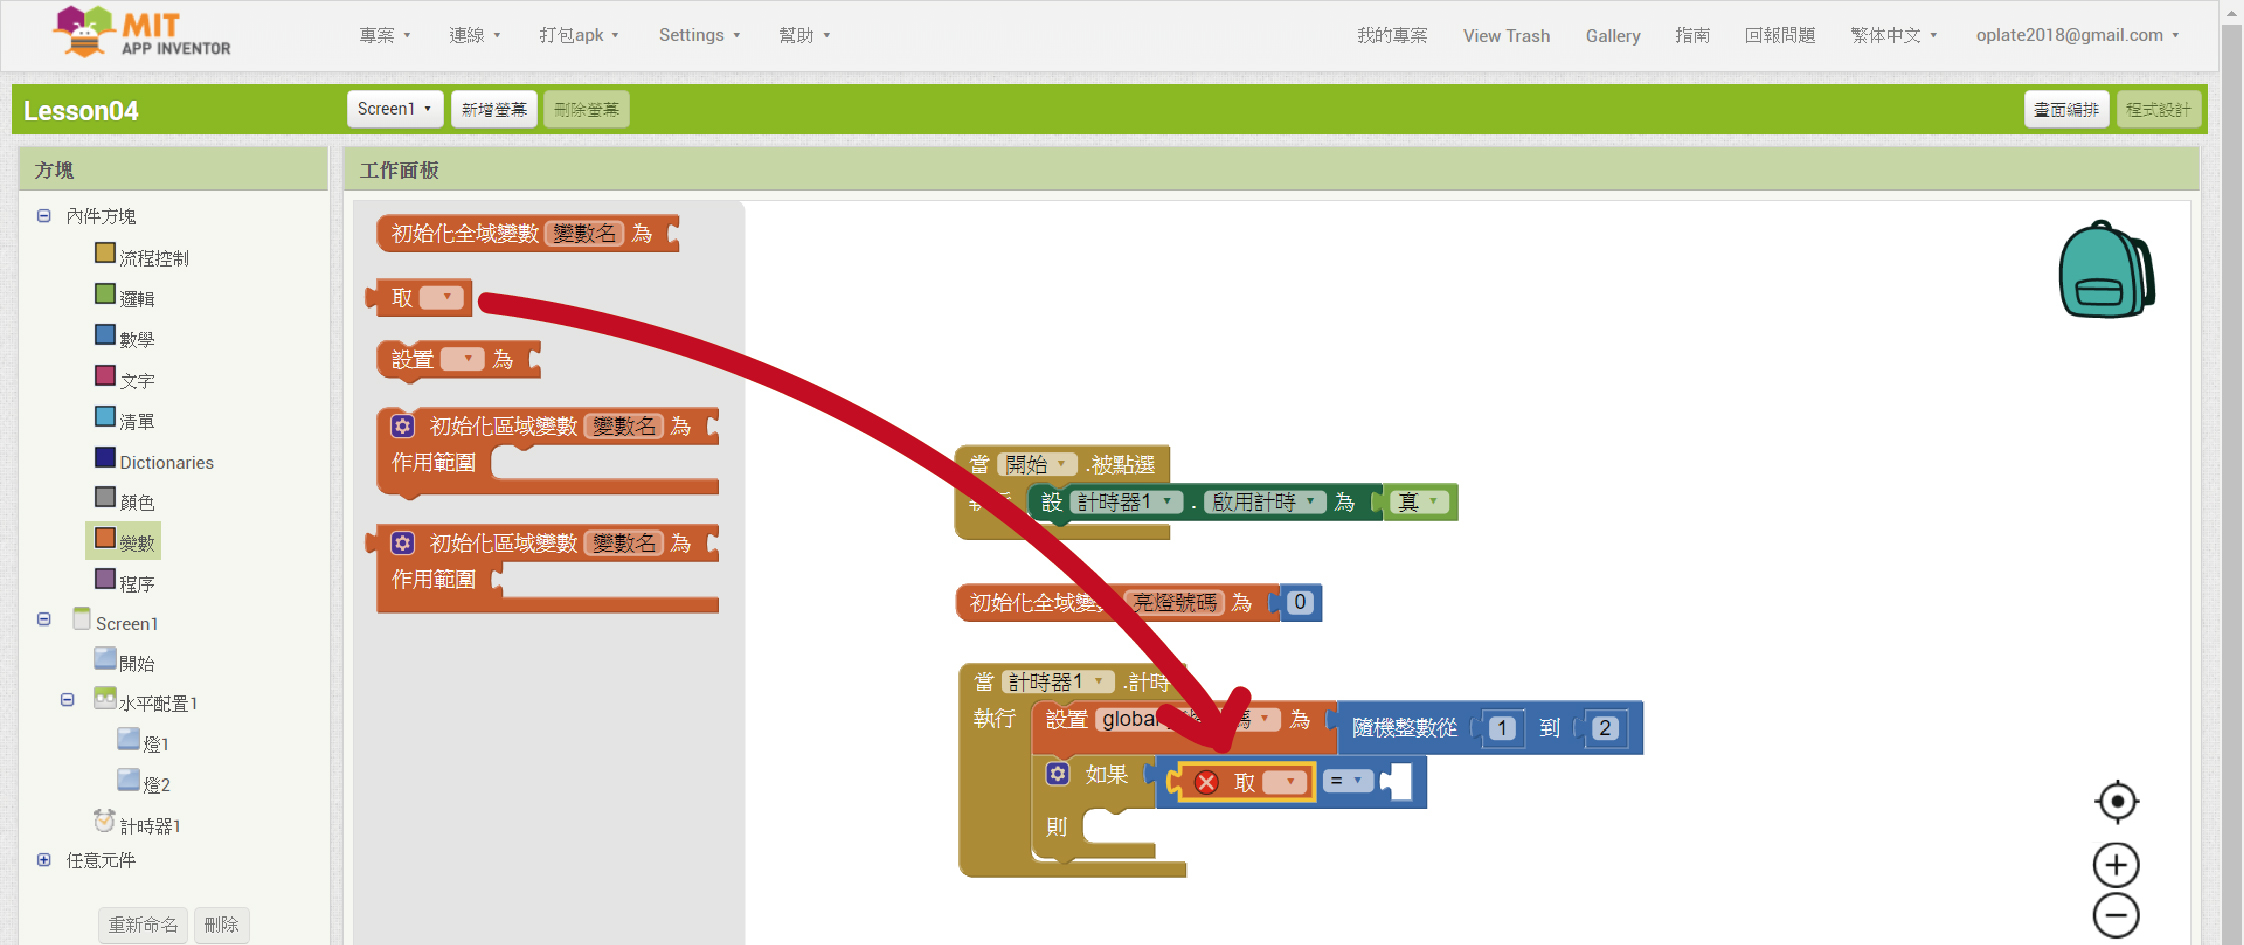Collapse Screen1 tree node
Screen dimensions: 2244x945
(x=44, y=619)
